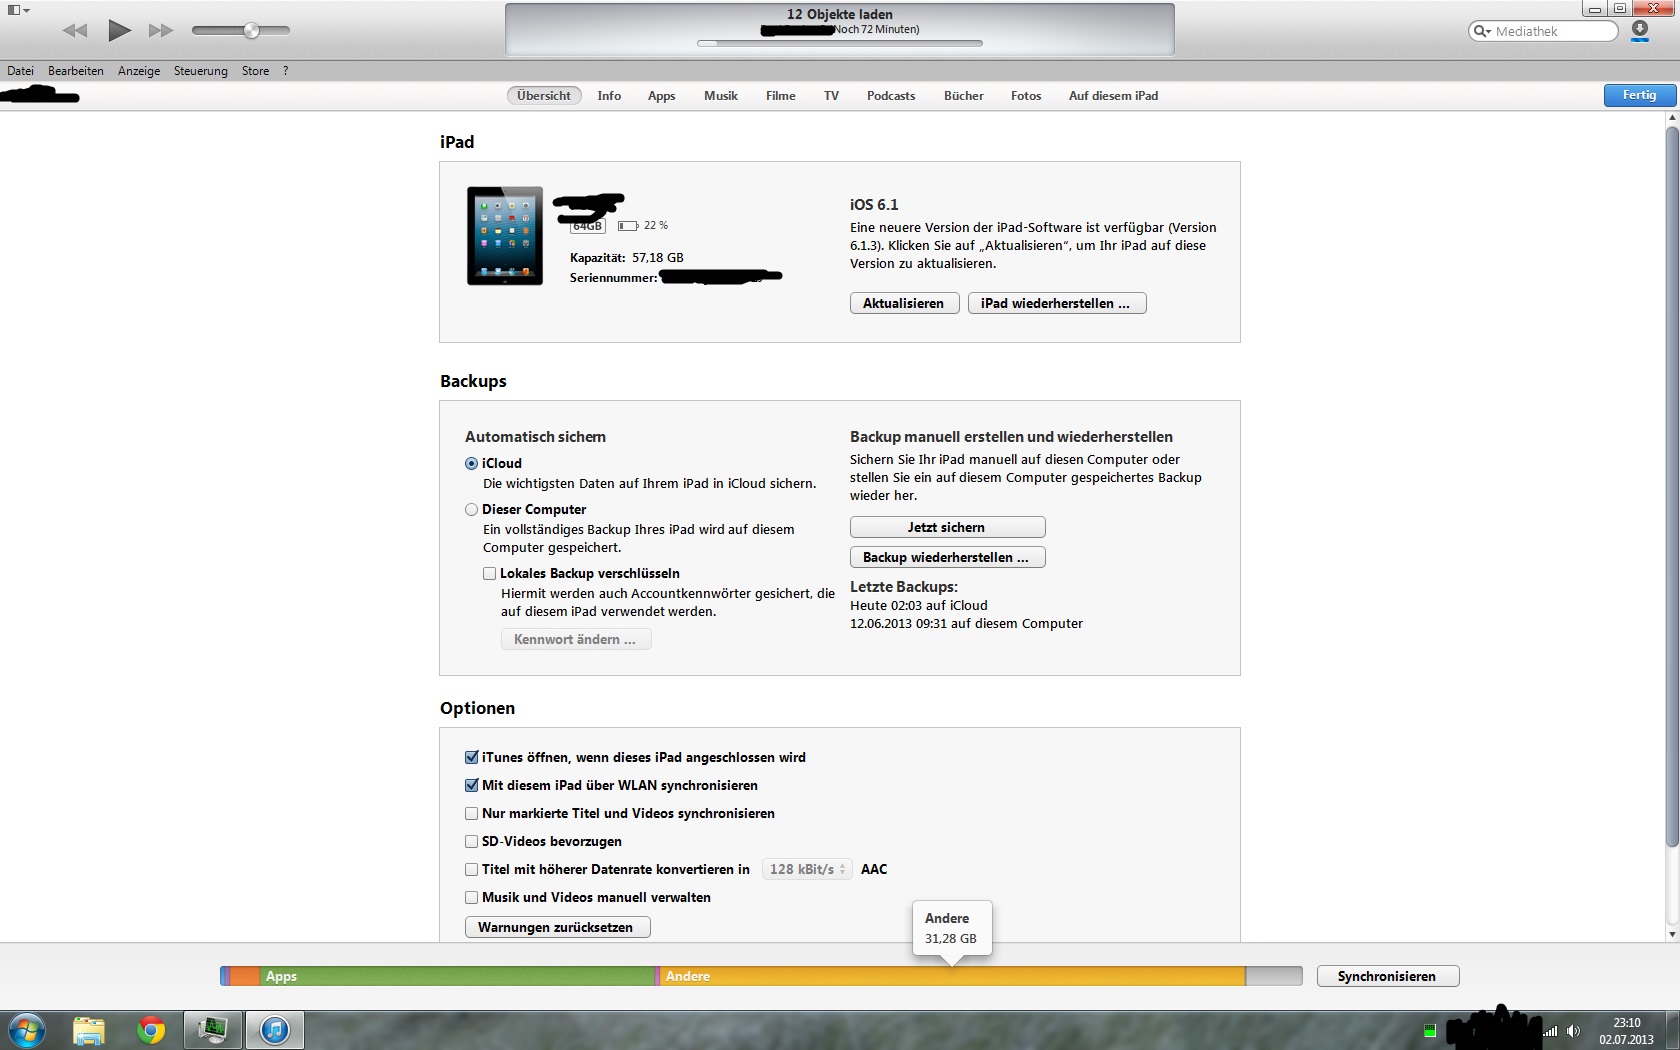Click the rewind previous track button
Viewport: 1680px width, 1050px height.
[75, 31]
